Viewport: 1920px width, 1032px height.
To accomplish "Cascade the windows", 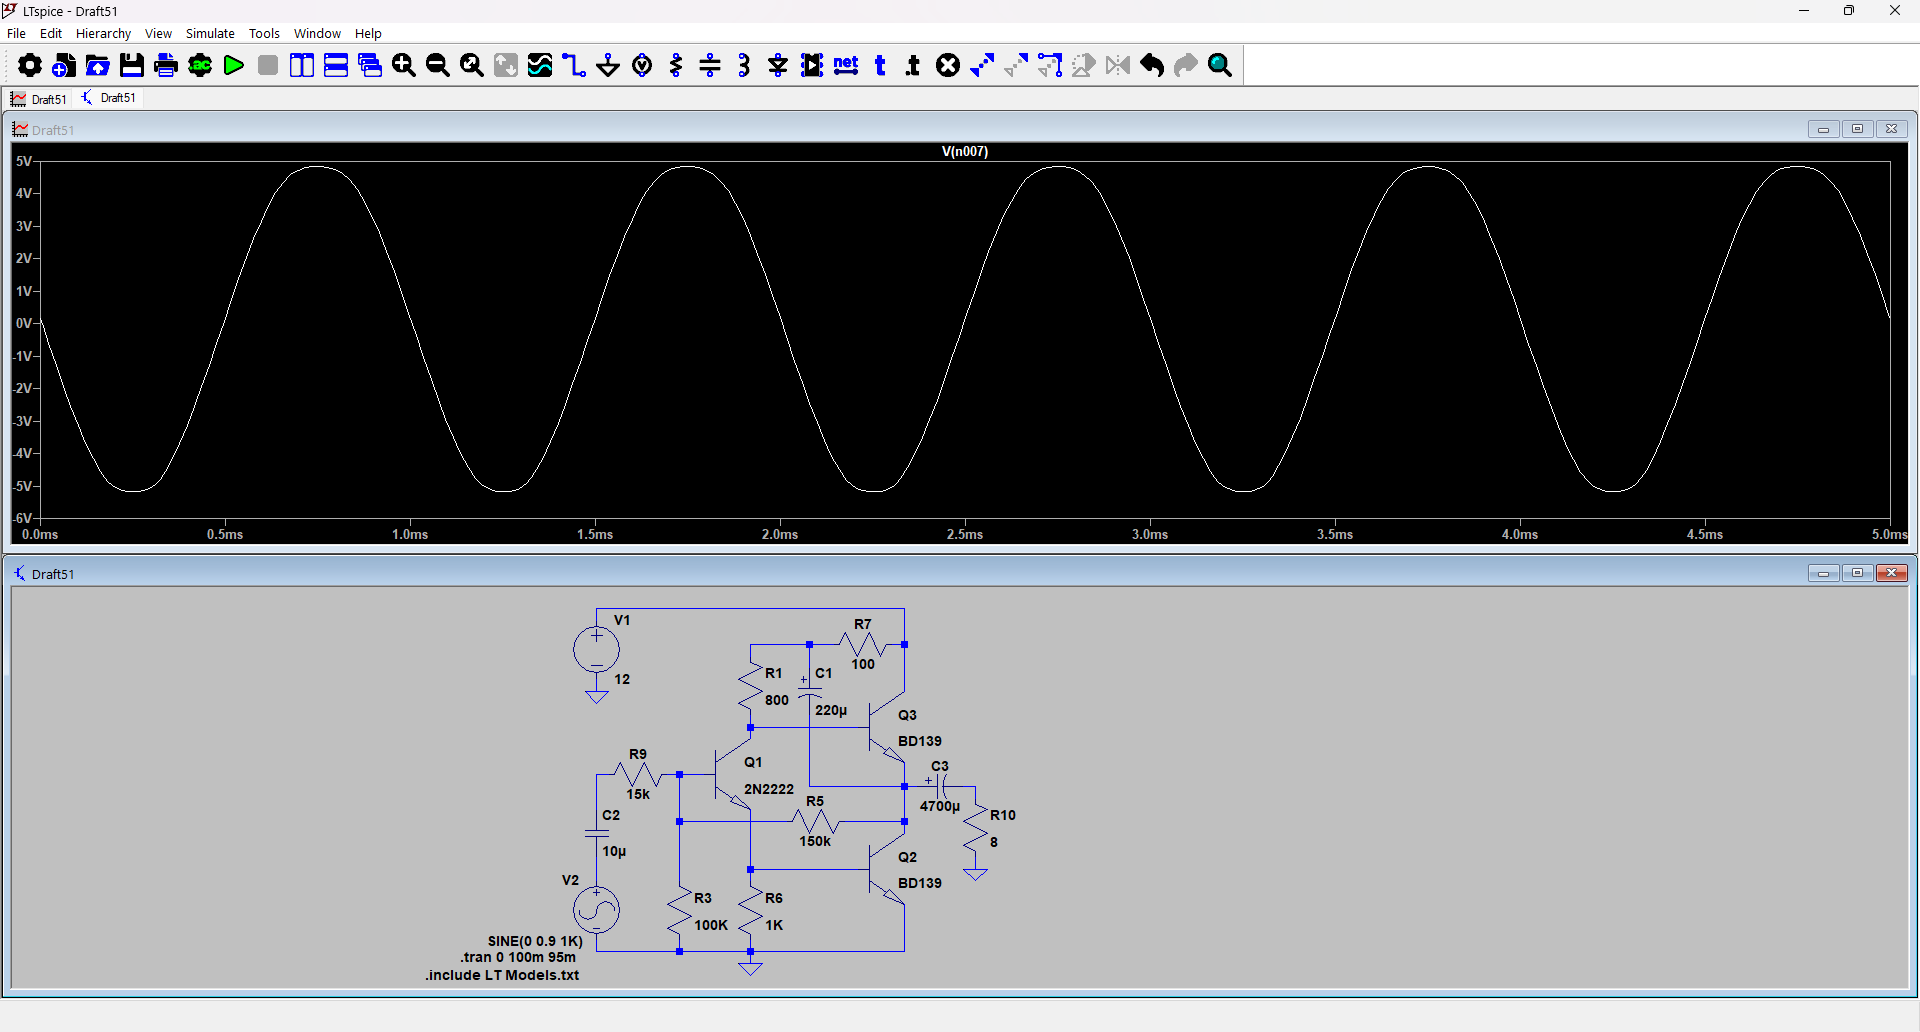I will tap(370, 66).
